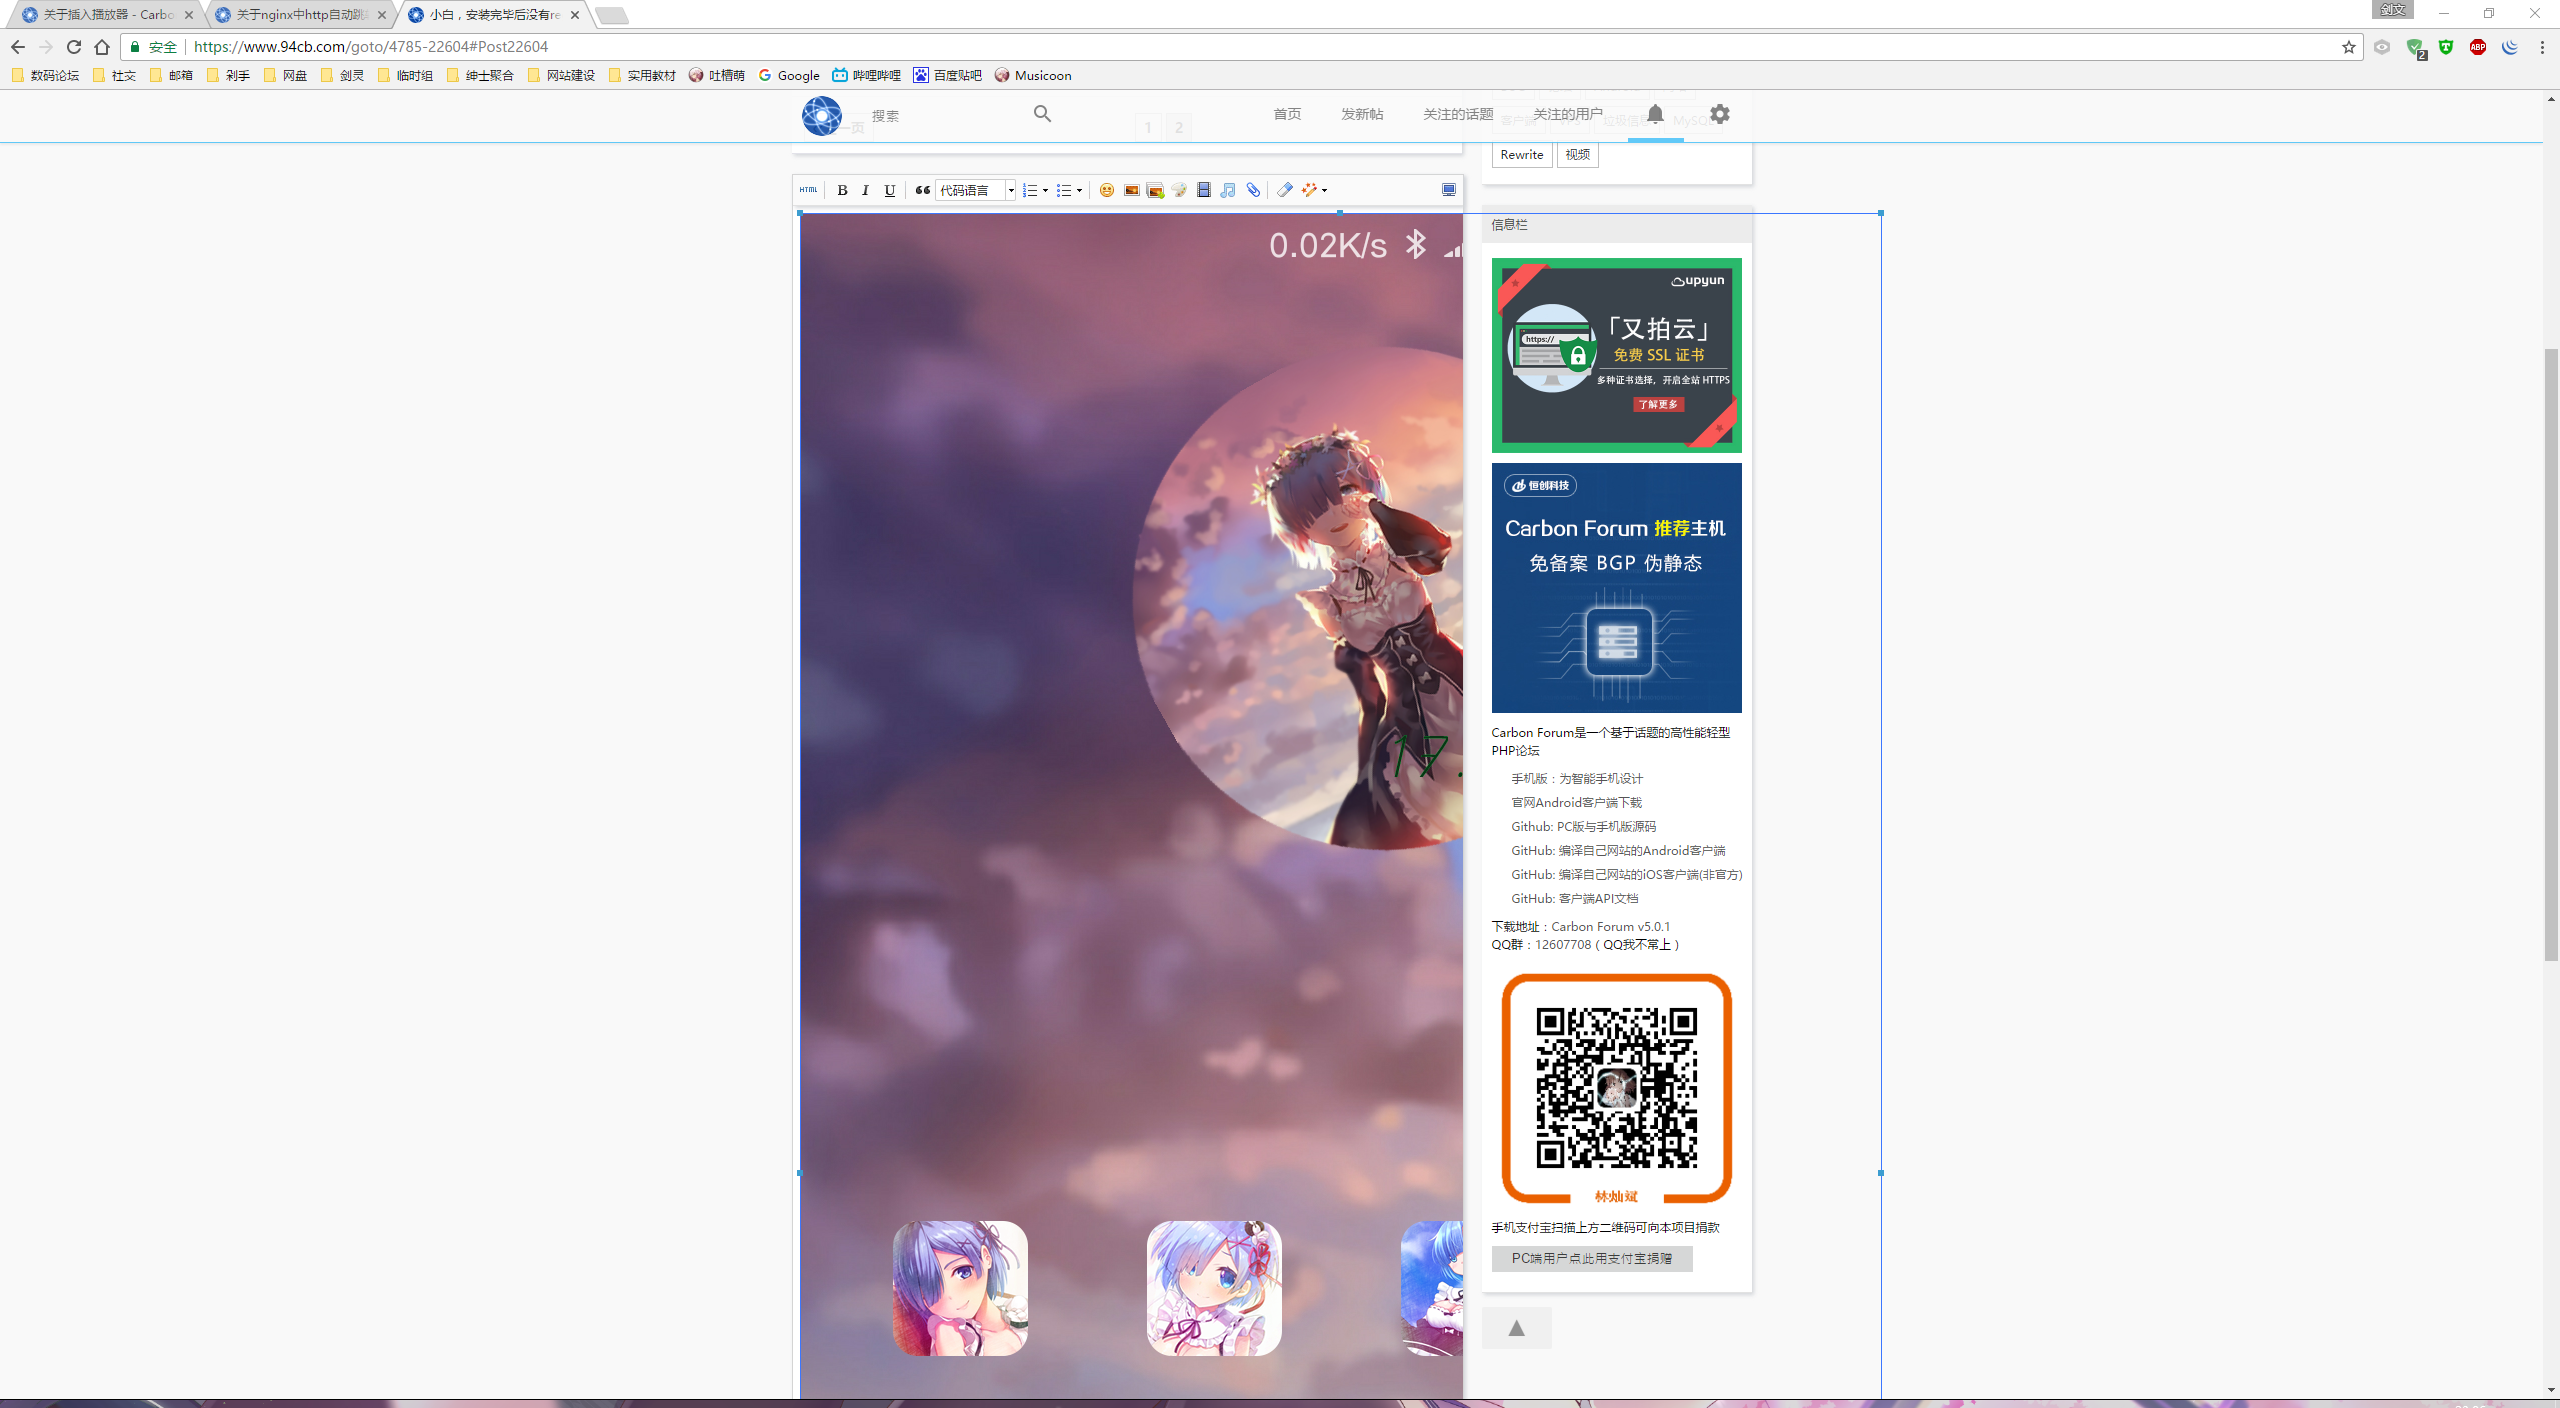Go back in browser history

coord(18,47)
